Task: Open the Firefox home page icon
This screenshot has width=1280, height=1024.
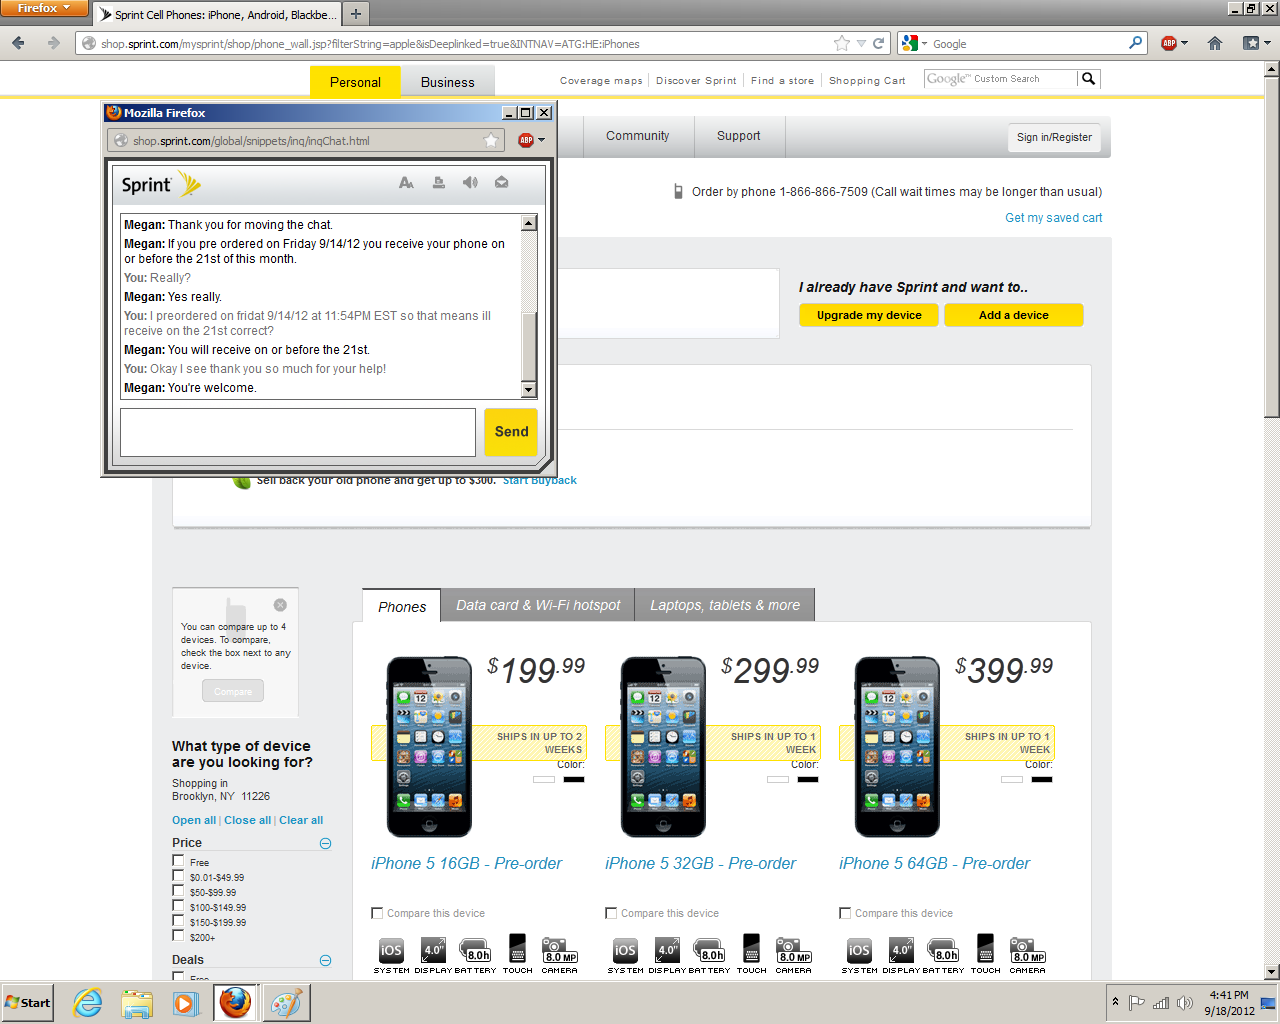Action: [x=1215, y=43]
